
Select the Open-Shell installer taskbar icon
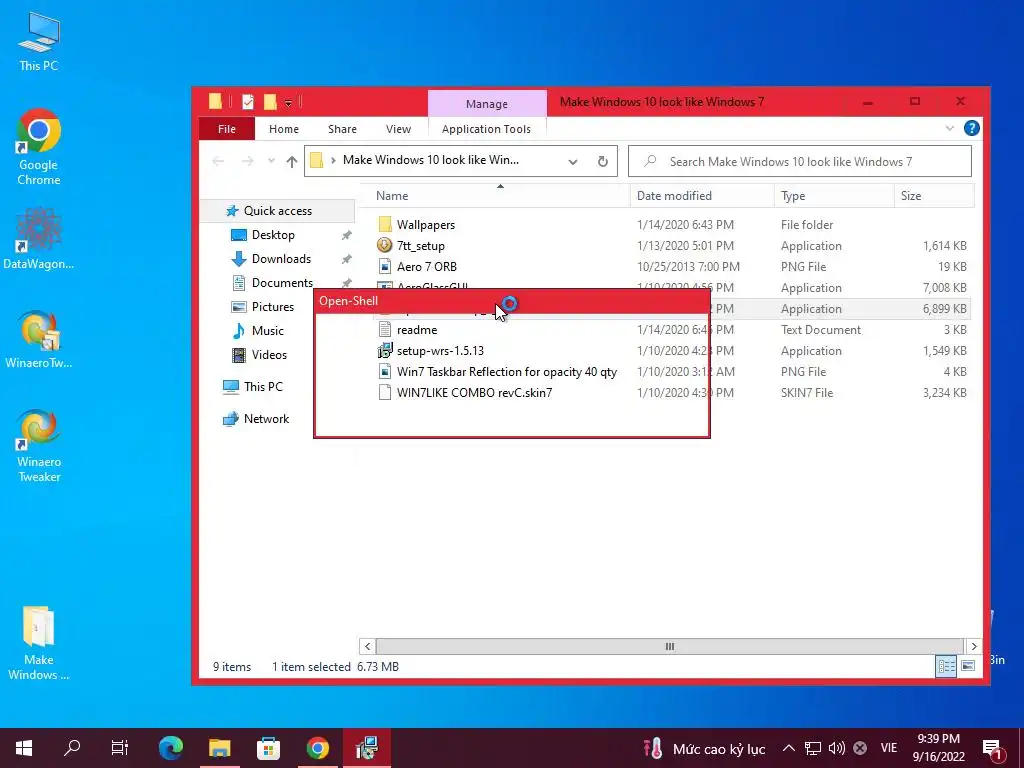366,748
